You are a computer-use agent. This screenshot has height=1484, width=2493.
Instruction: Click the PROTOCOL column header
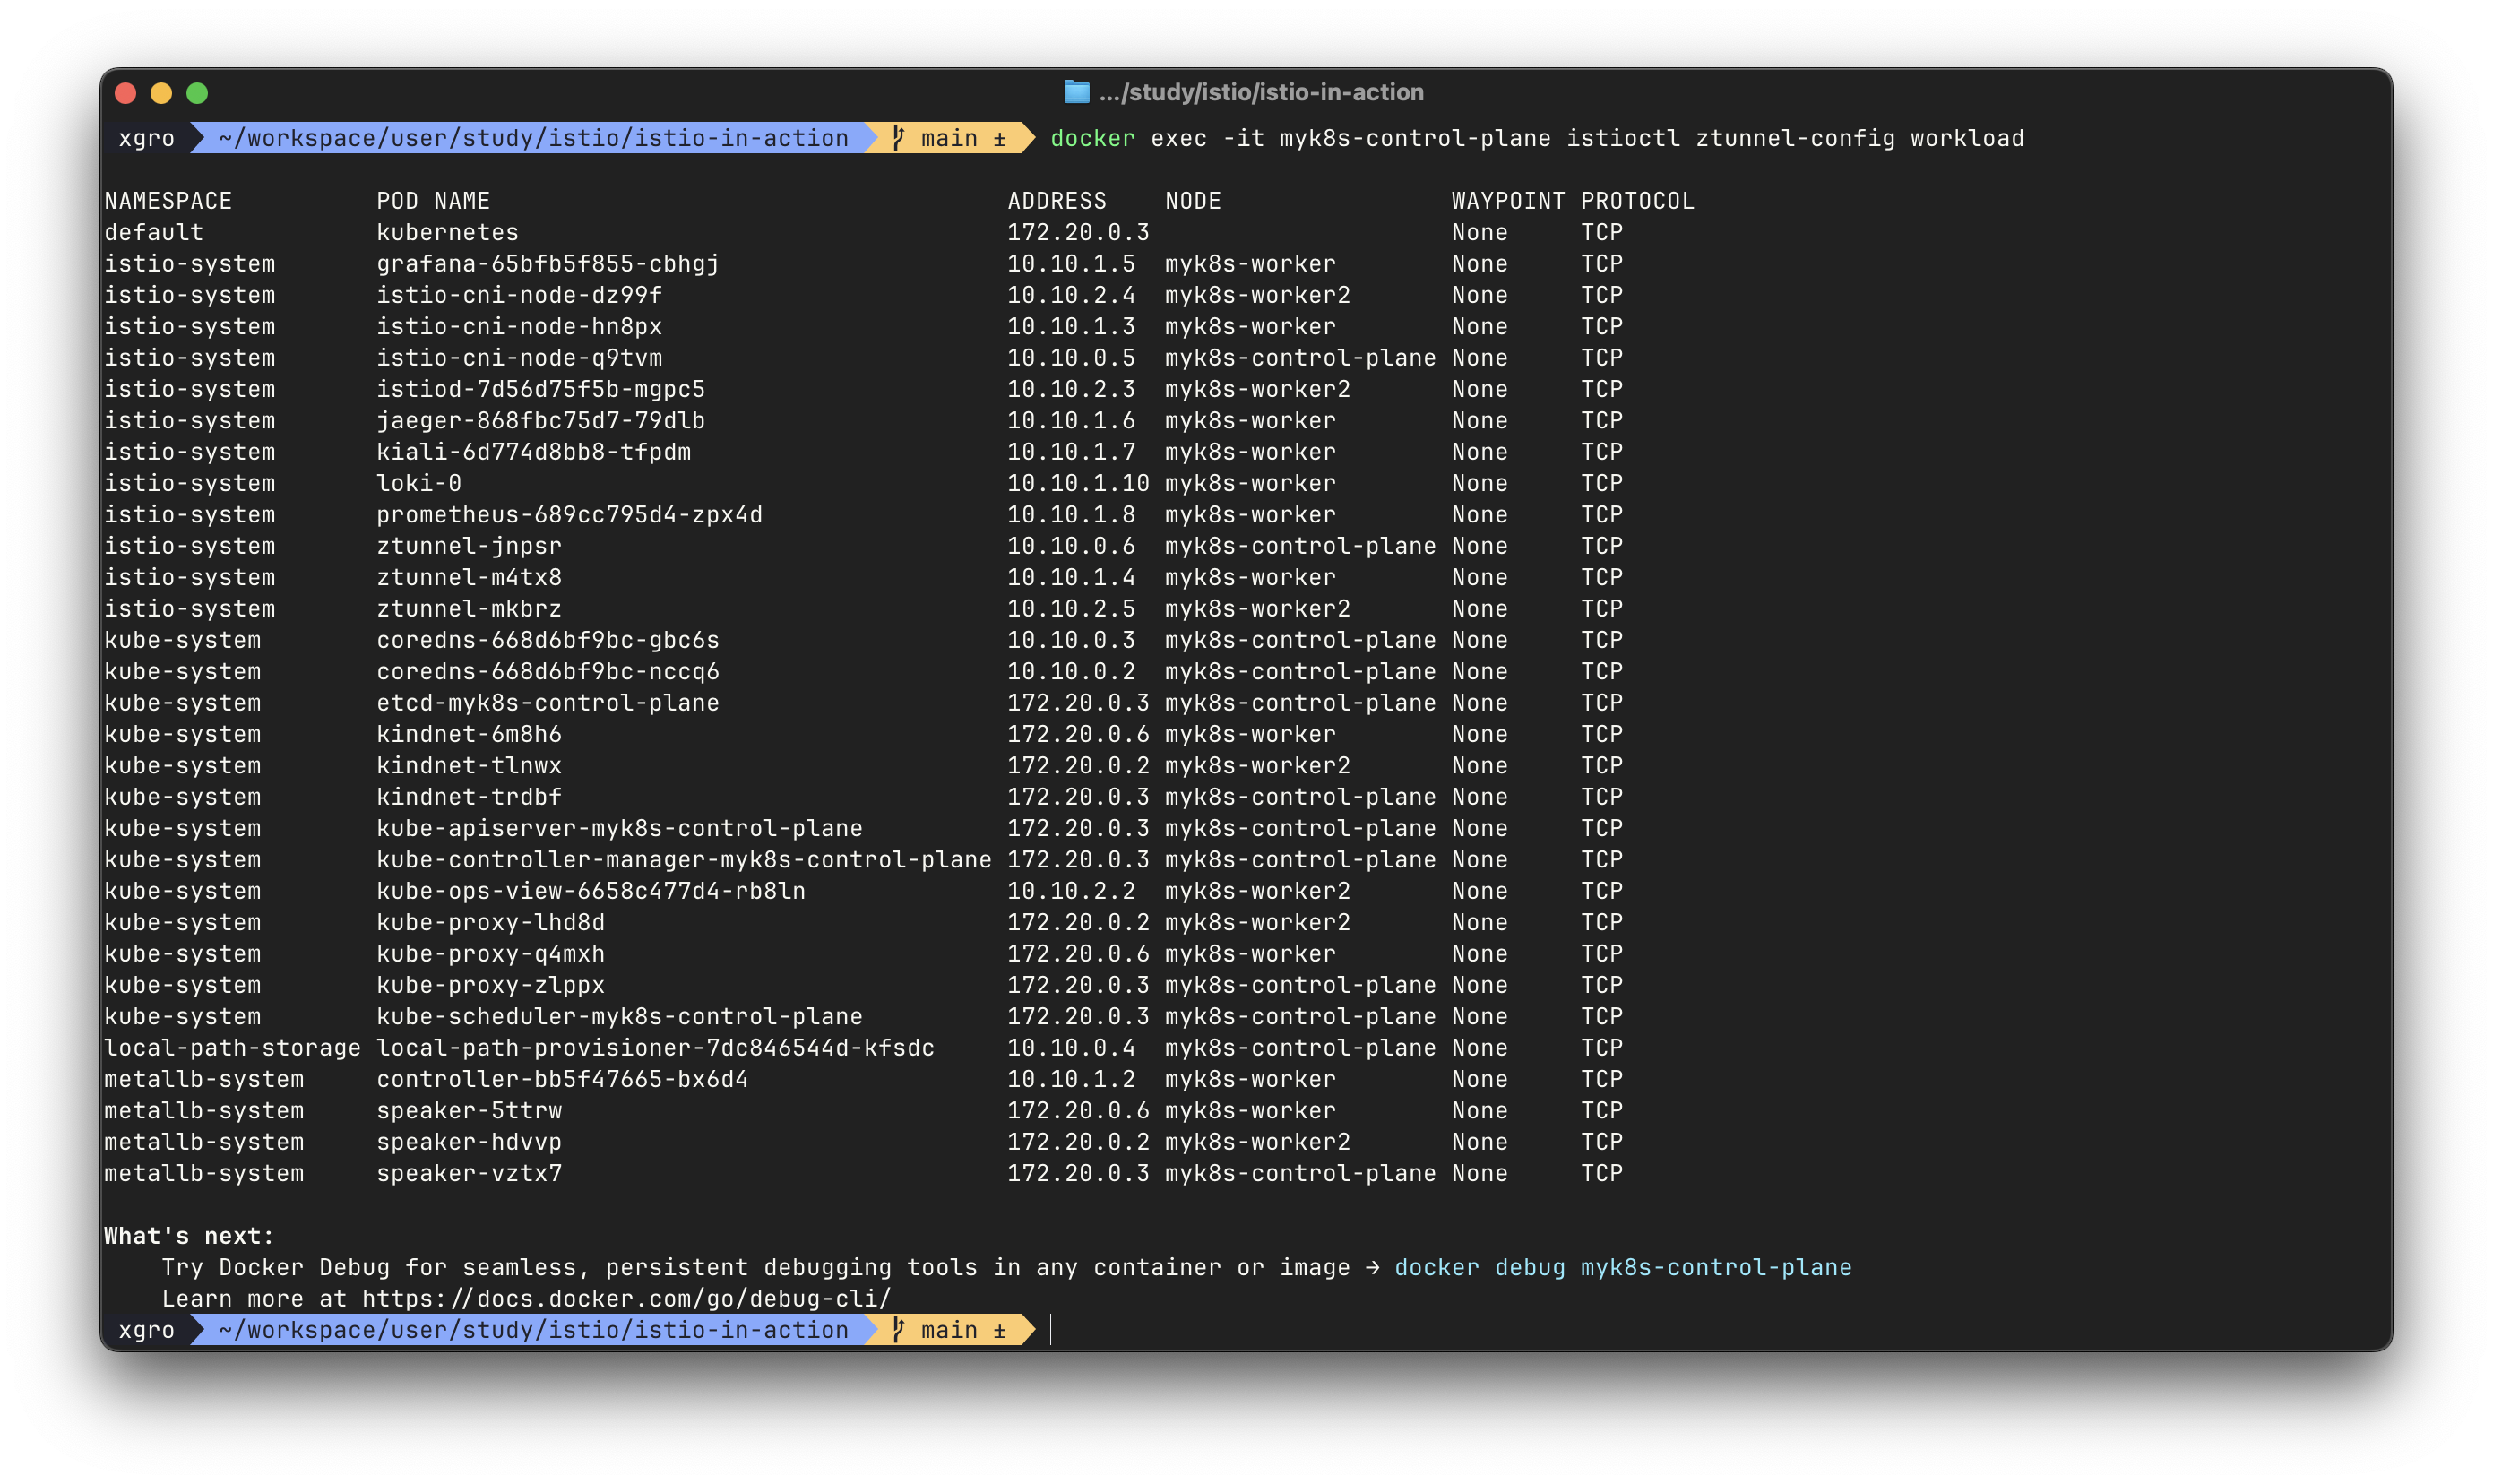(x=1637, y=201)
